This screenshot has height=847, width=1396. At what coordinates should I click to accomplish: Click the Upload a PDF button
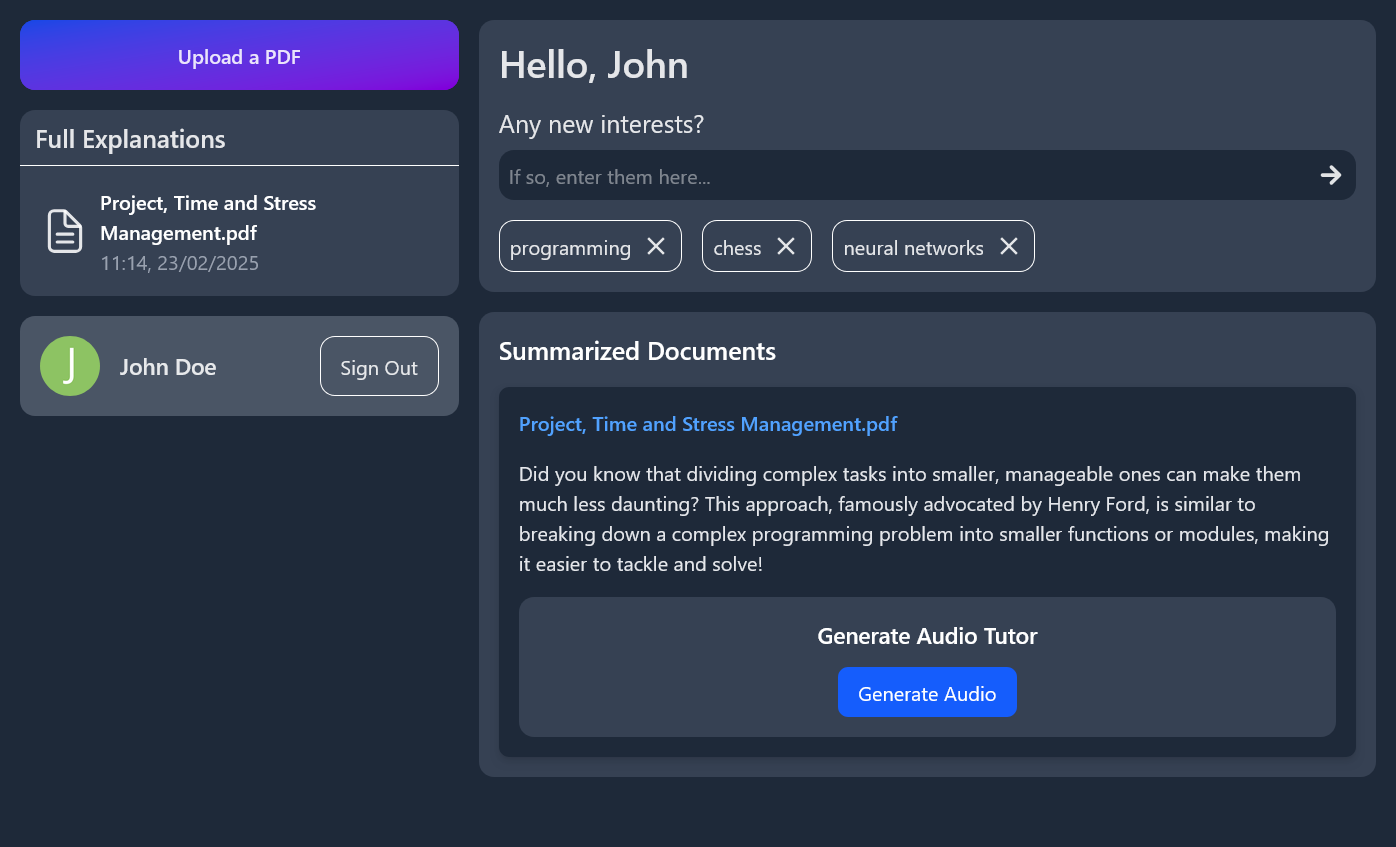coord(239,55)
